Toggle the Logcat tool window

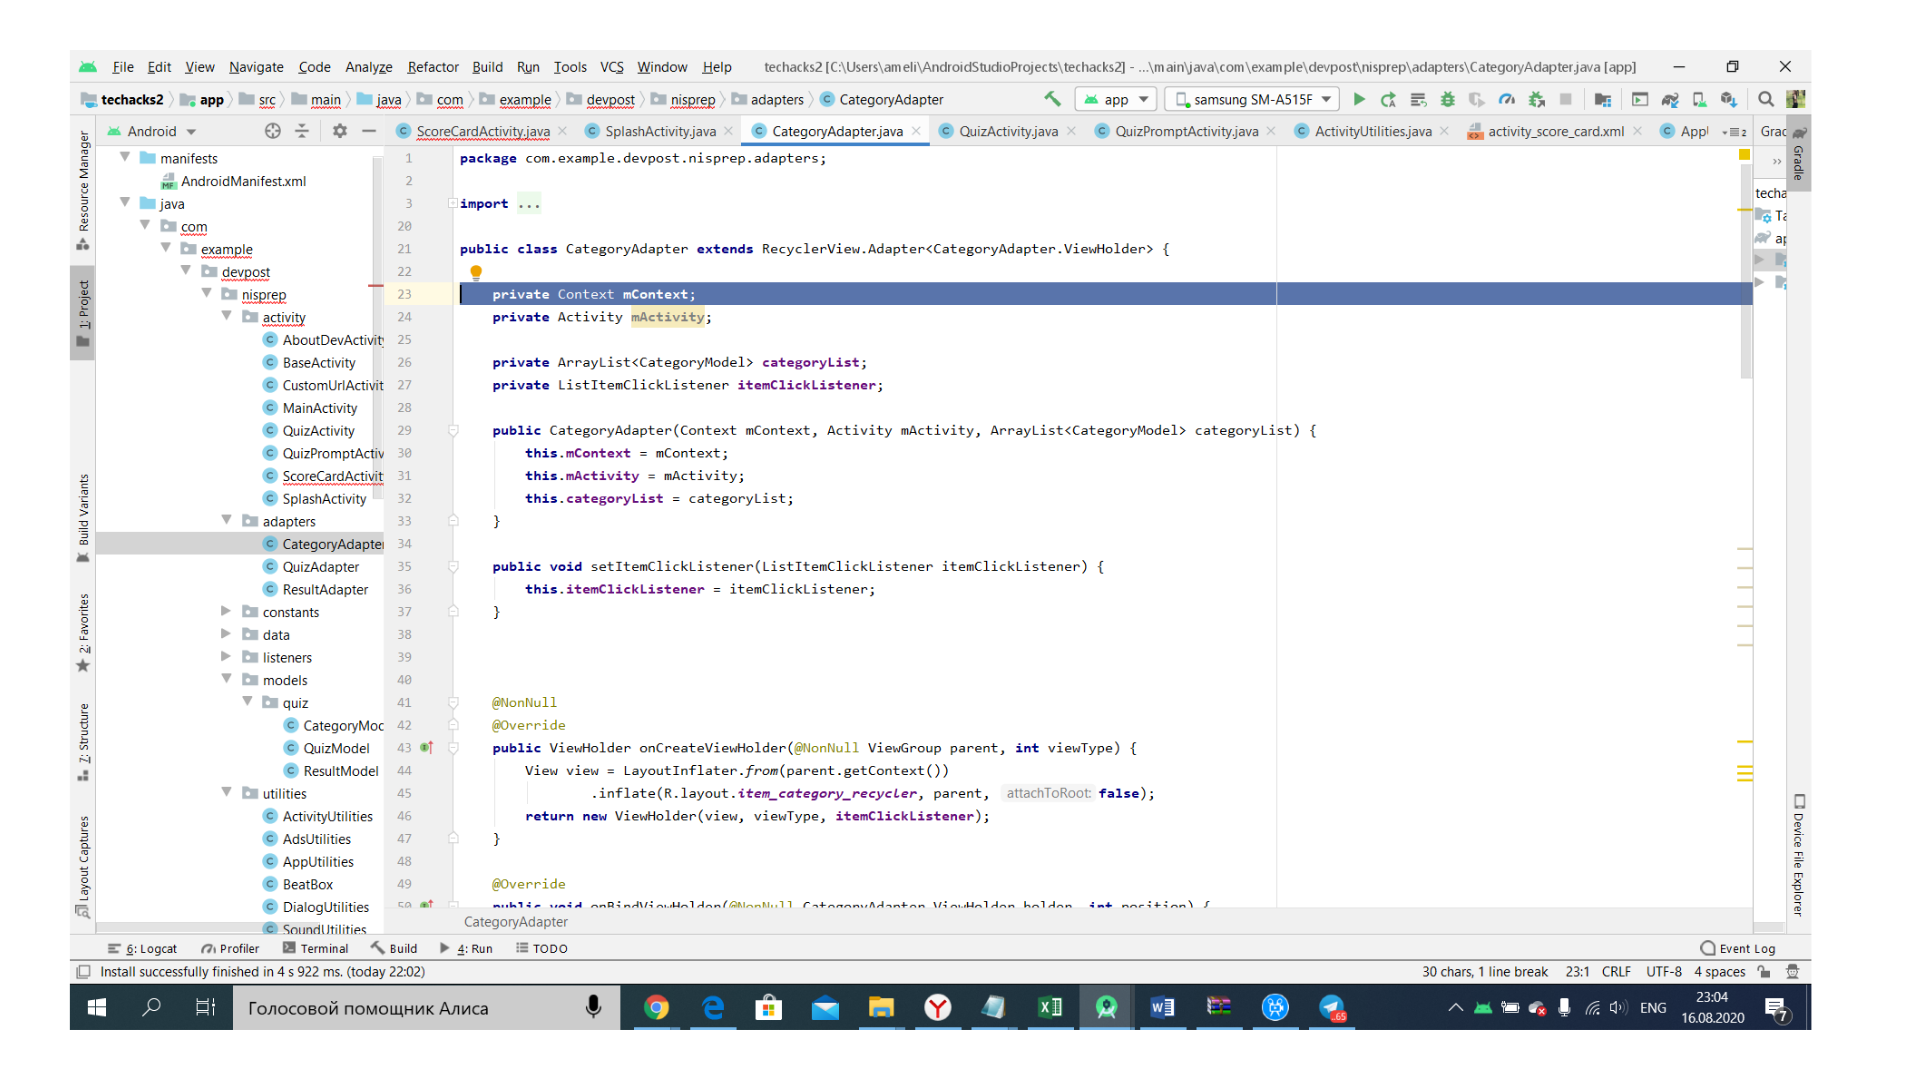[x=143, y=949]
